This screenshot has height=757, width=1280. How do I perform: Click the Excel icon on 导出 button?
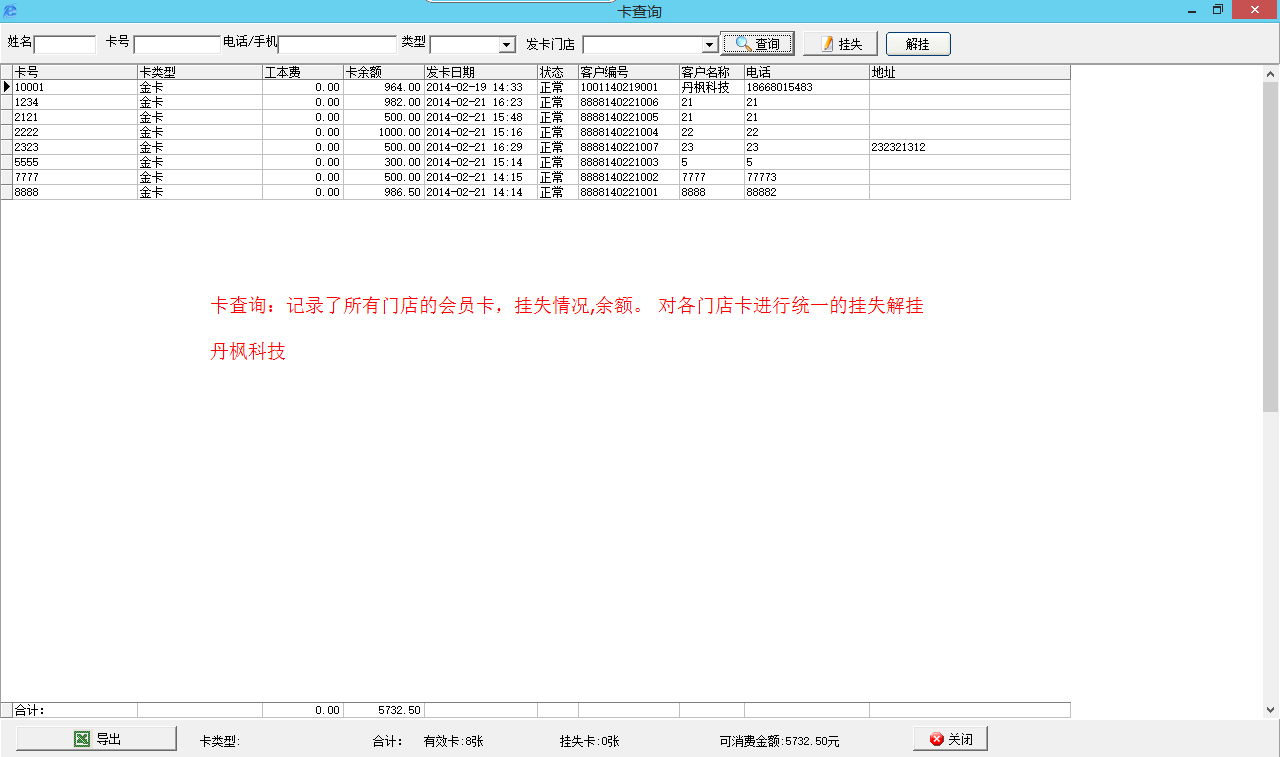tap(82, 739)
